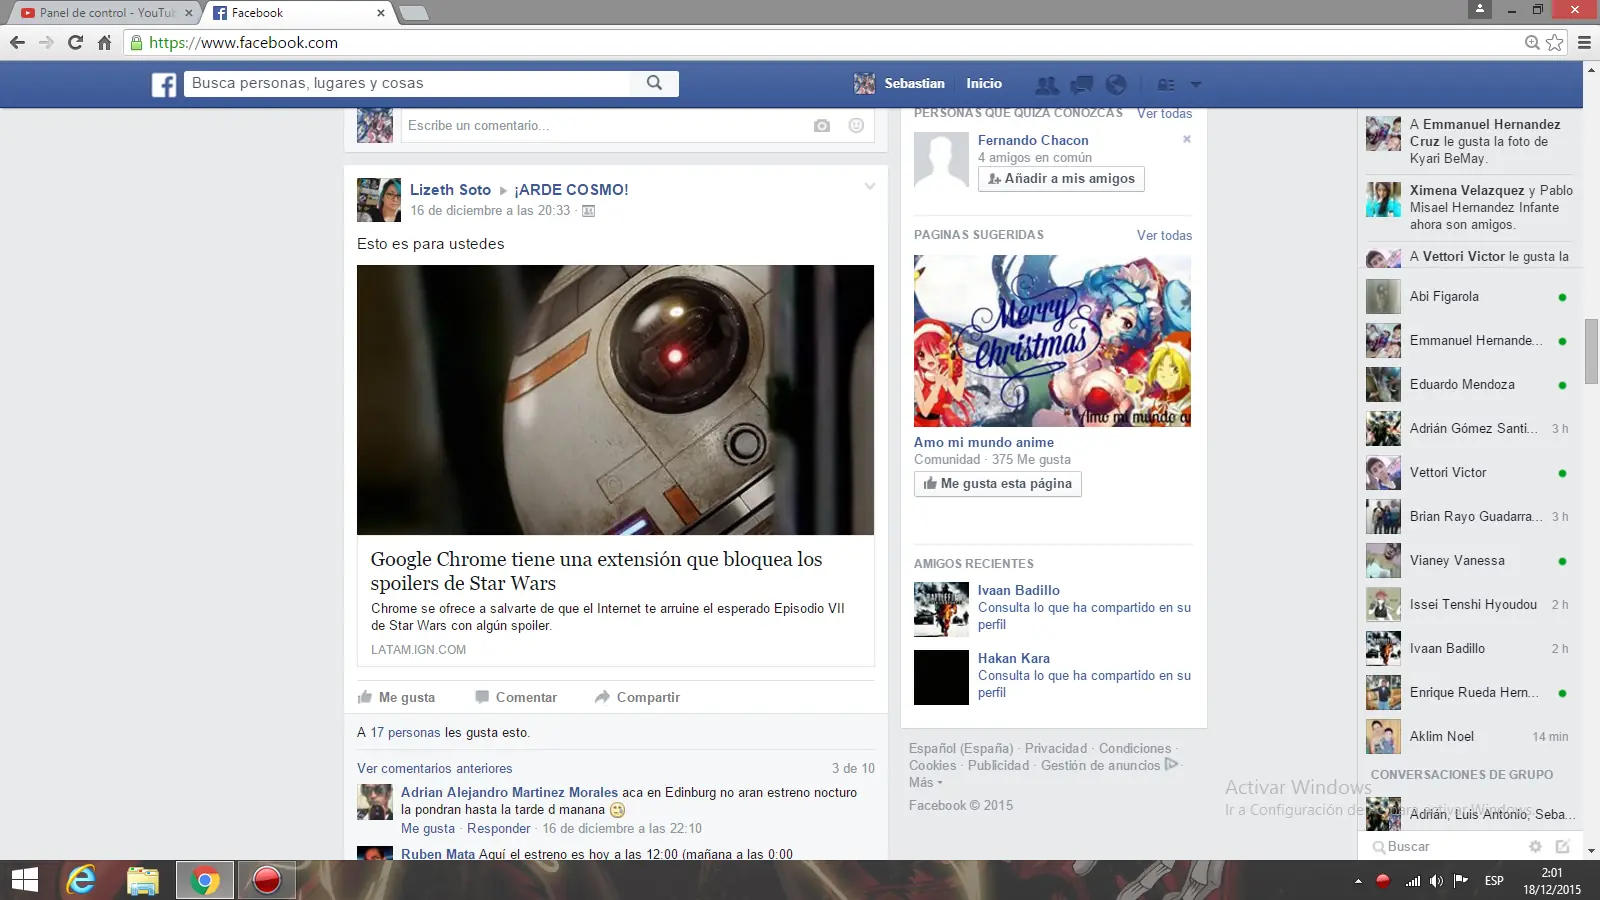Click 'Comentar' under the Star Wars post

516,698
